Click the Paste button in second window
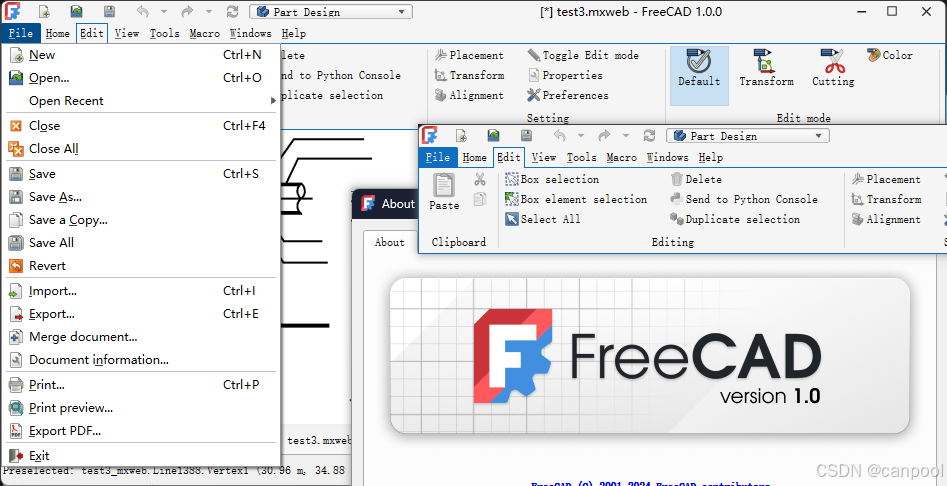The image size is (947, 486). click(x=444, y=192)
